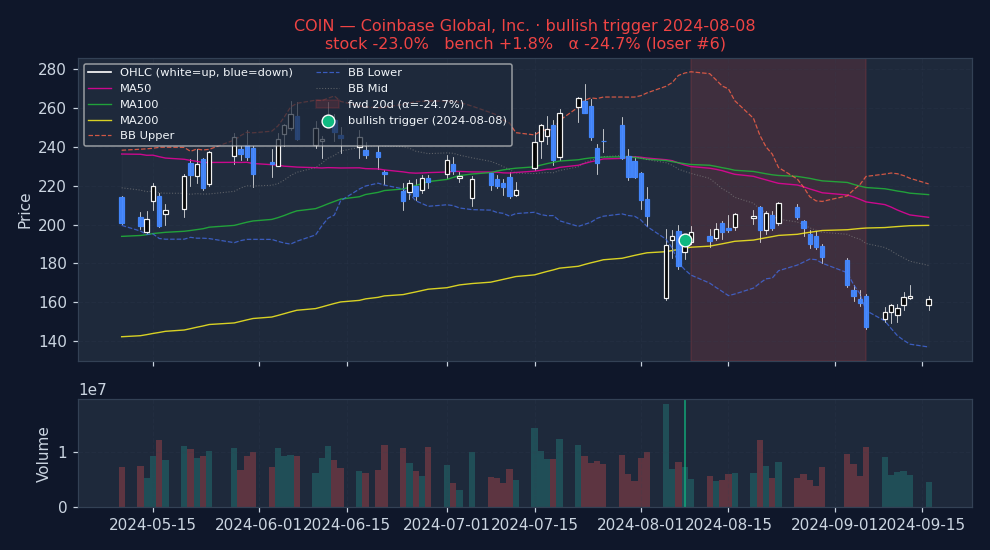Click the green bullish trigger marker on the price chart

(685, 240)
